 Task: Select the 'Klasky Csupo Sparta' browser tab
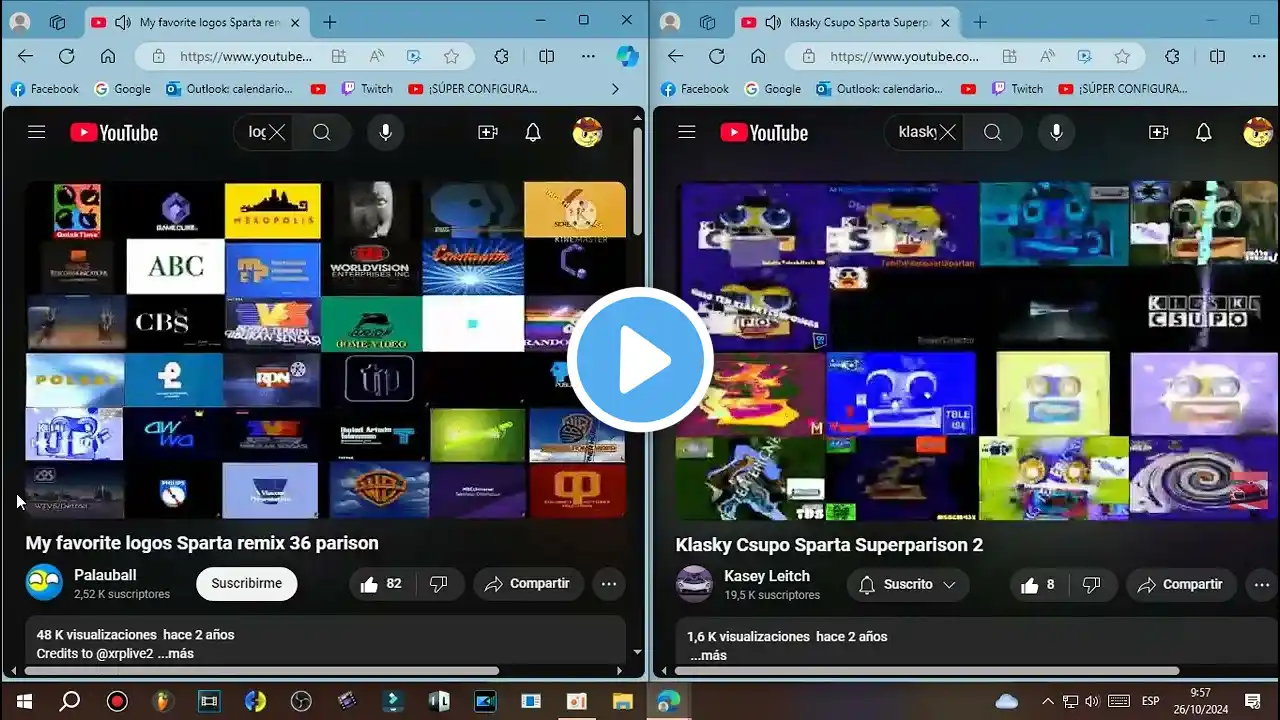coord(846,22)
